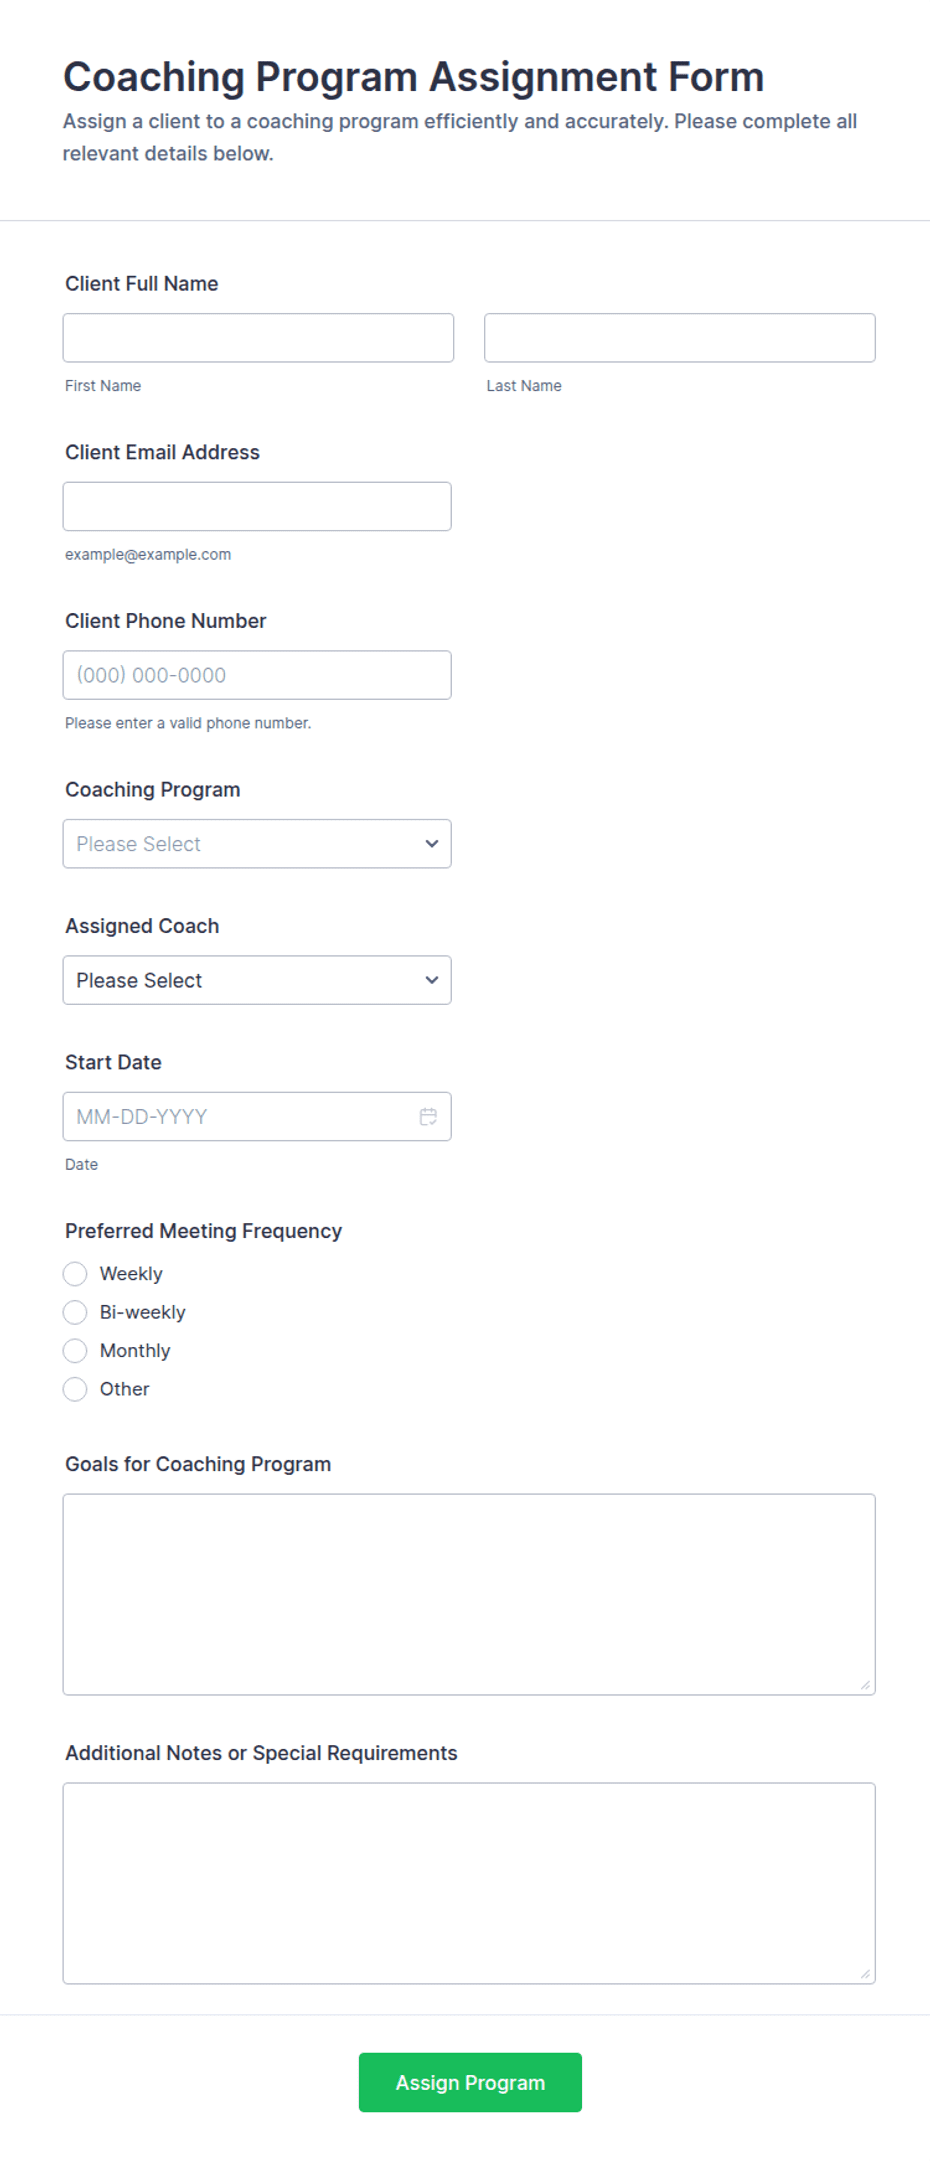Screen dimensions: 930x2161
Task: Click inside Goals for Coaching Program textarea
Action: (469, 1595)
